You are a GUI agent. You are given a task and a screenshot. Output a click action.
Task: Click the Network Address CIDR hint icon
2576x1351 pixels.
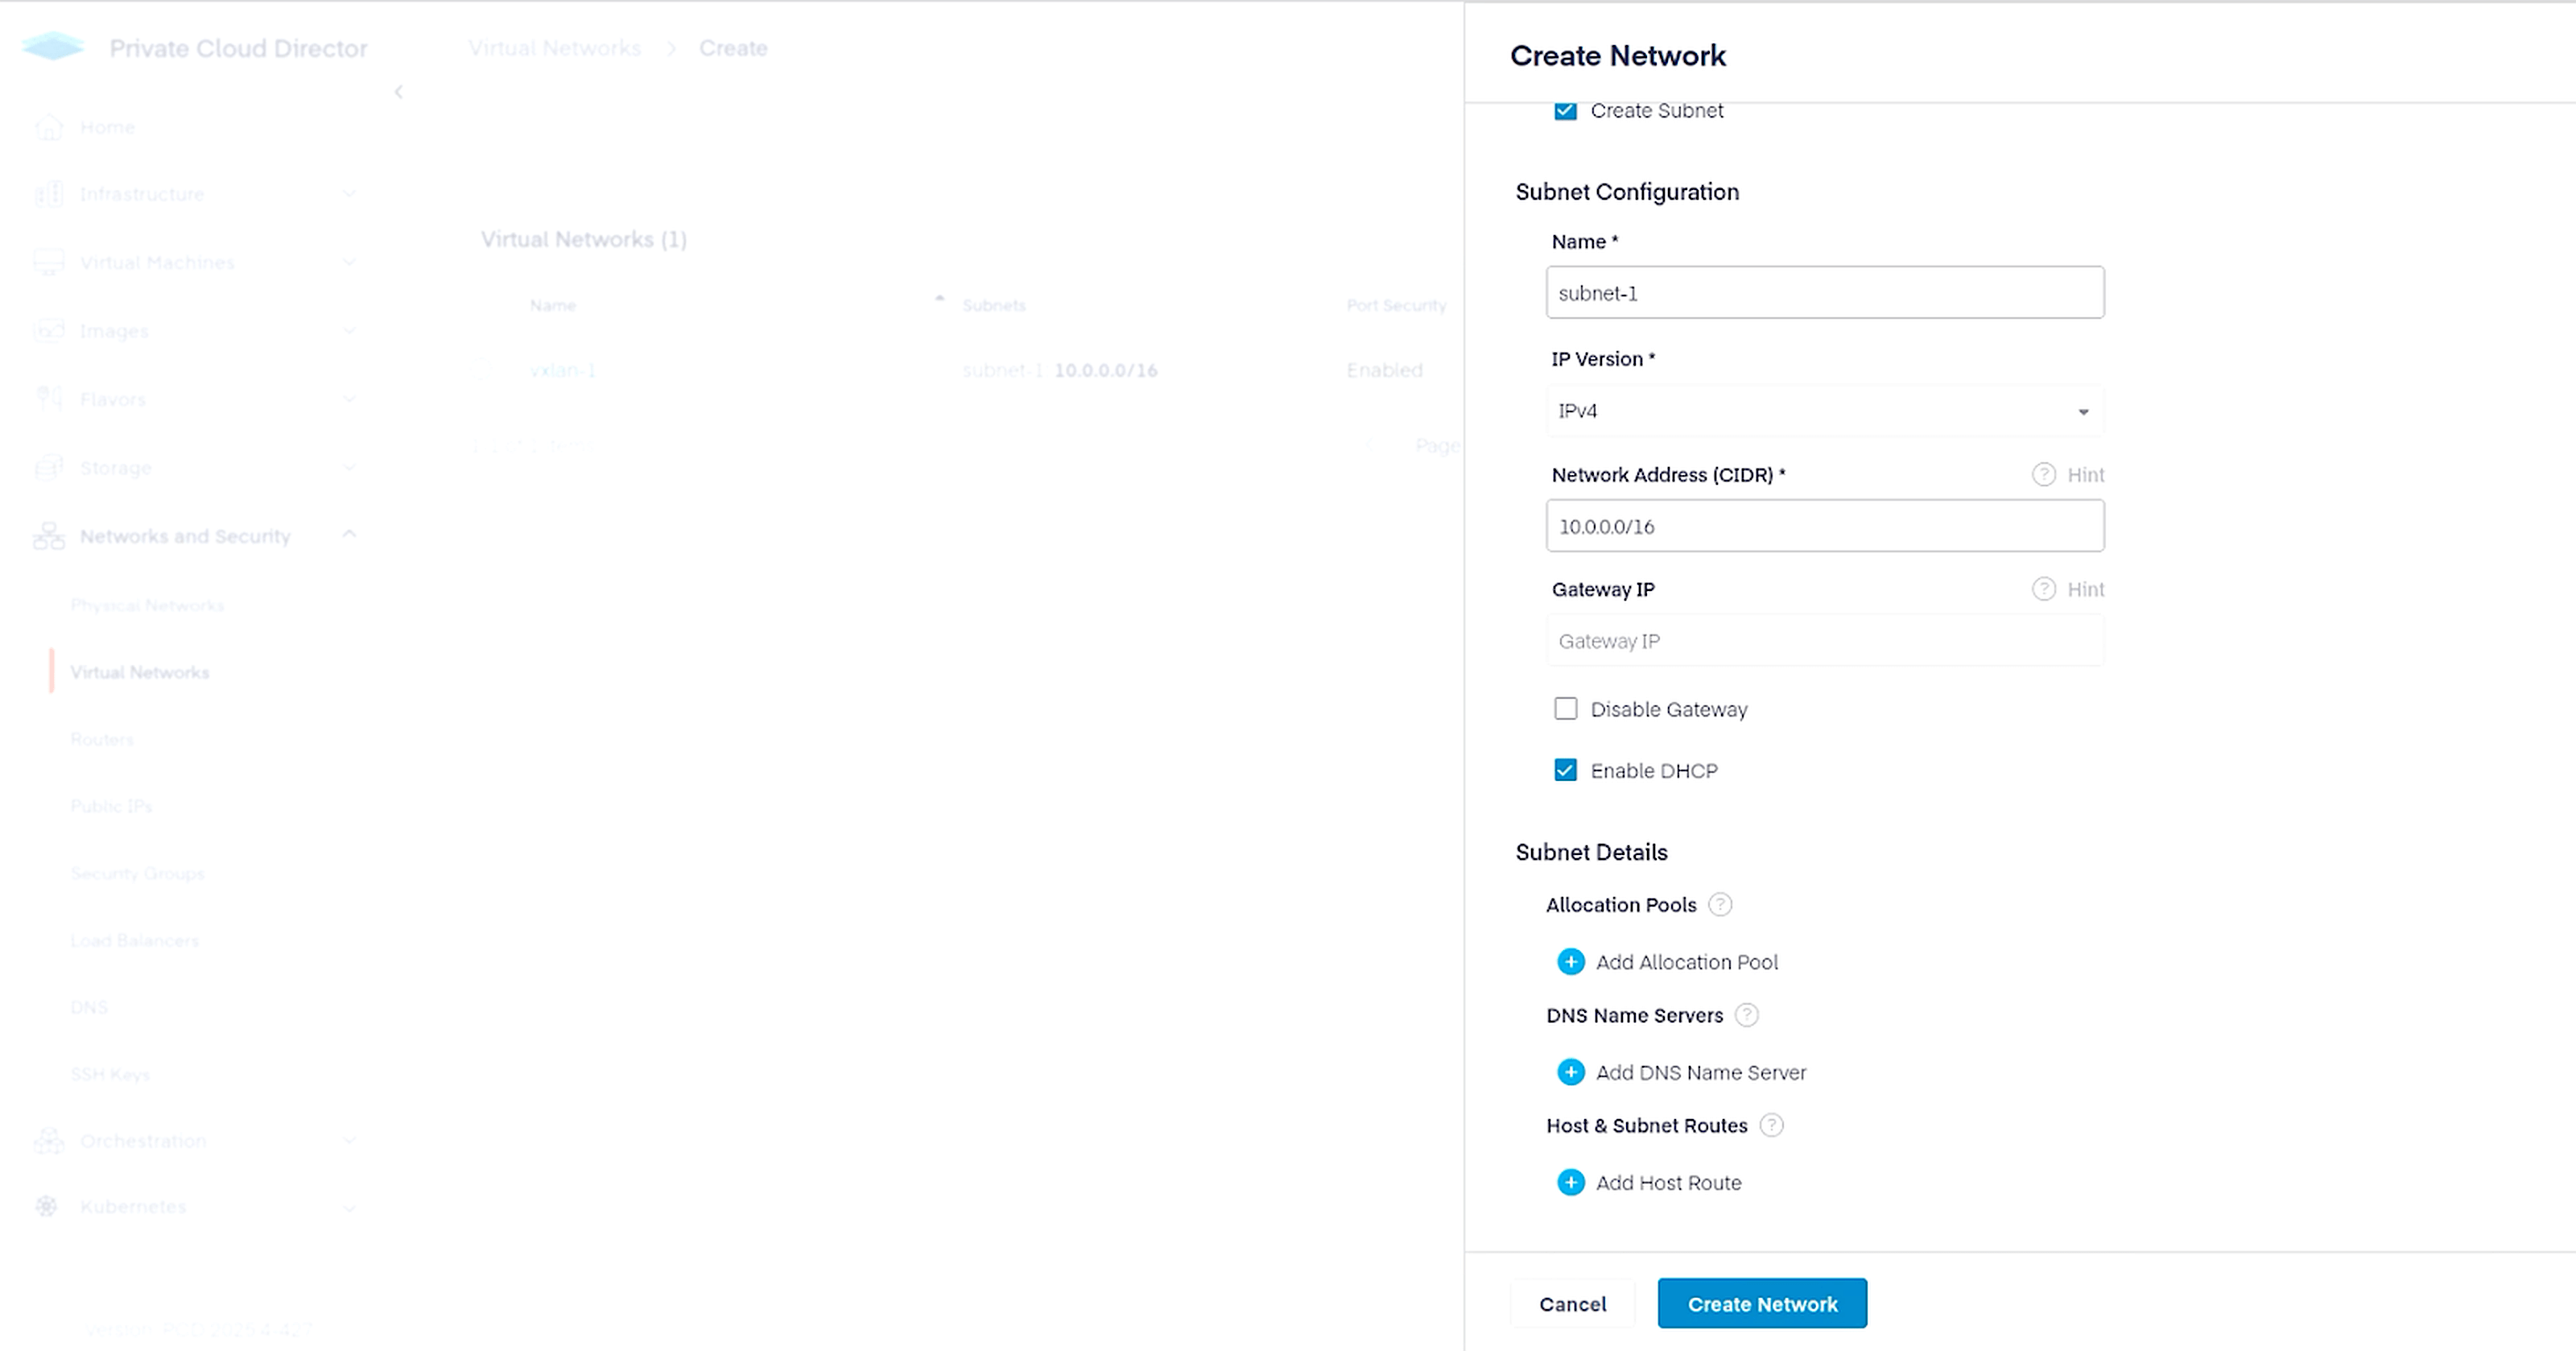[2043, 475]
